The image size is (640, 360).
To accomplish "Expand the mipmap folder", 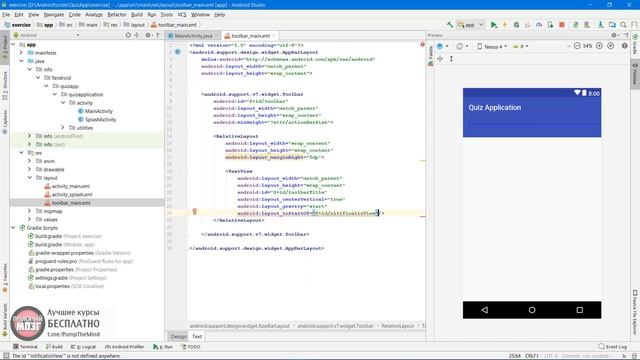I will [29, 211].
